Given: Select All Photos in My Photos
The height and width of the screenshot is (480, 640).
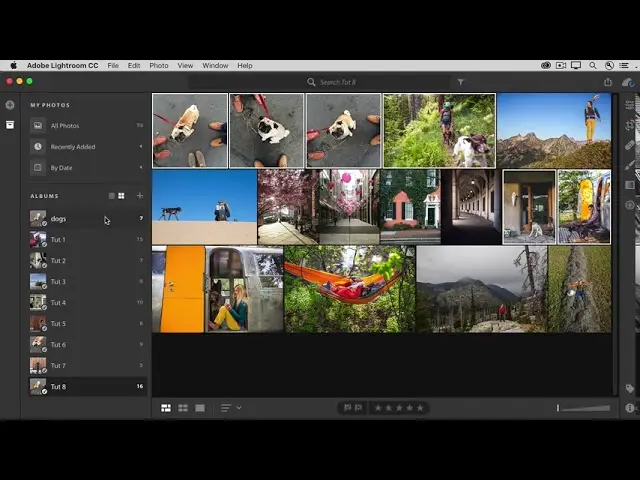Looking at the screenshot, I should [x=87, y=125].
